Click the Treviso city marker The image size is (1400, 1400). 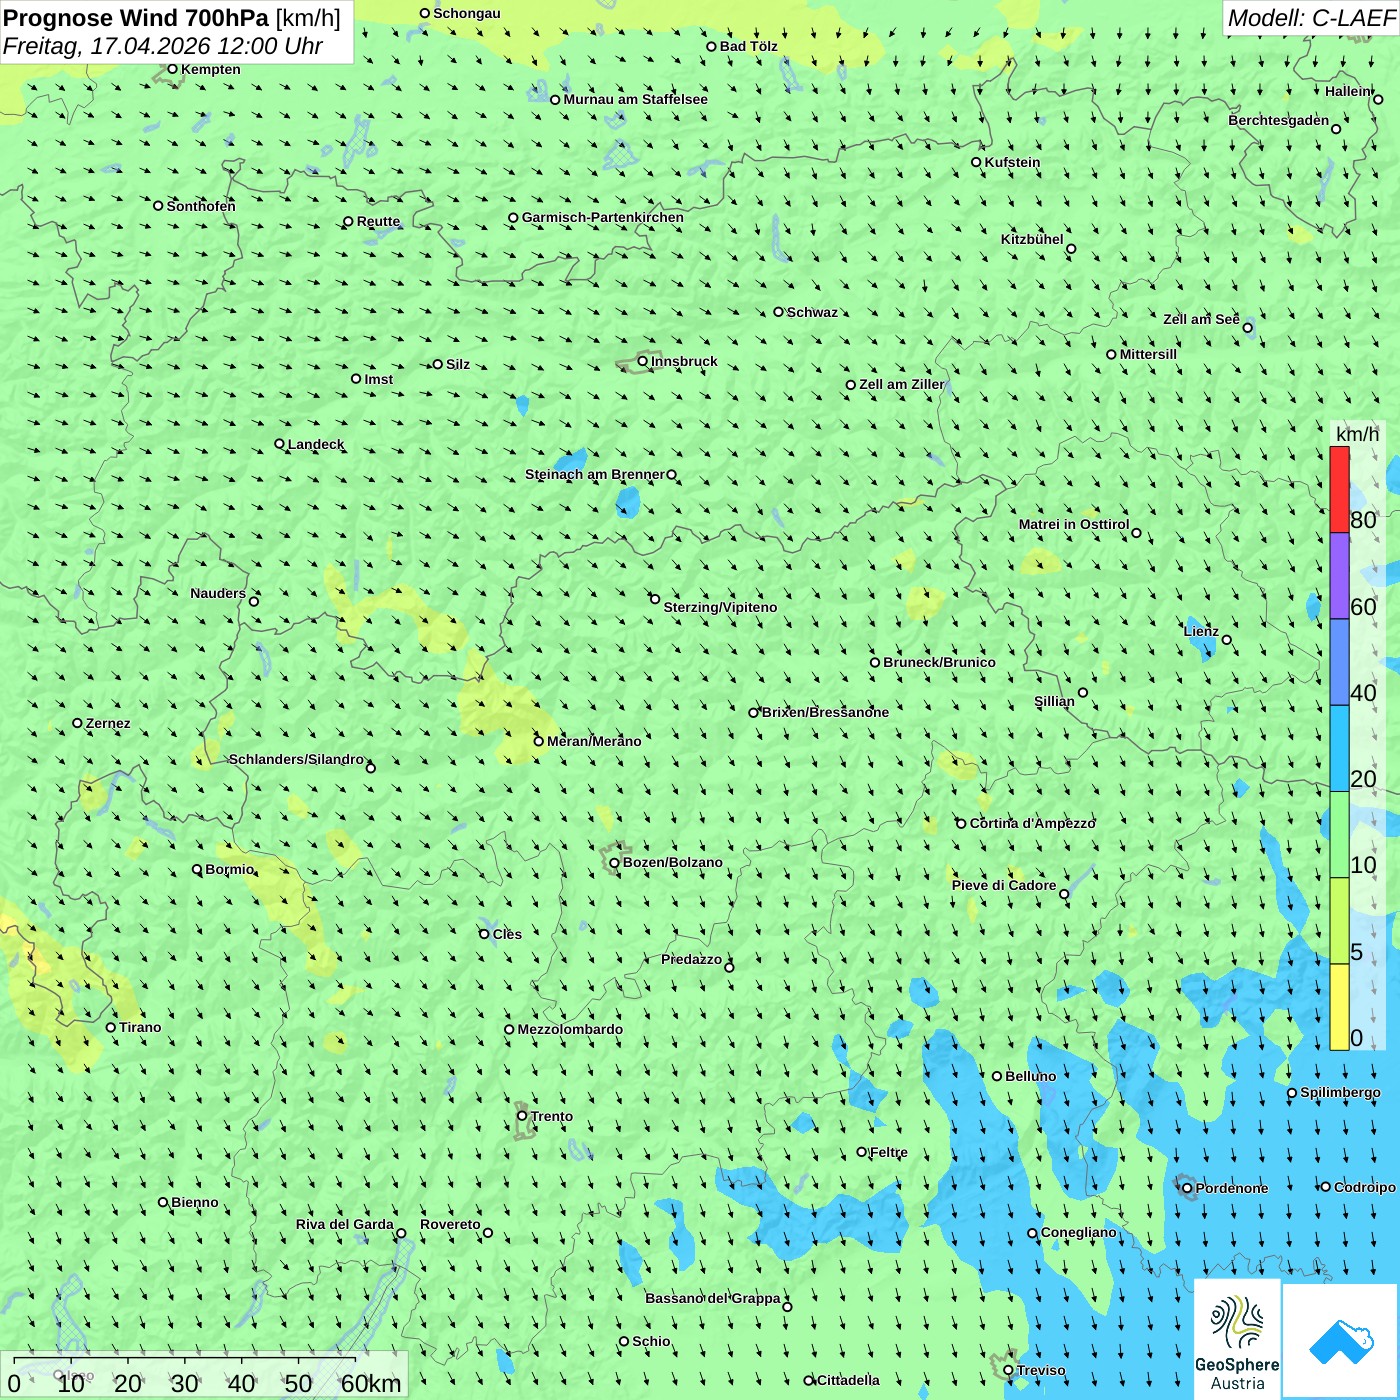1008,1371
